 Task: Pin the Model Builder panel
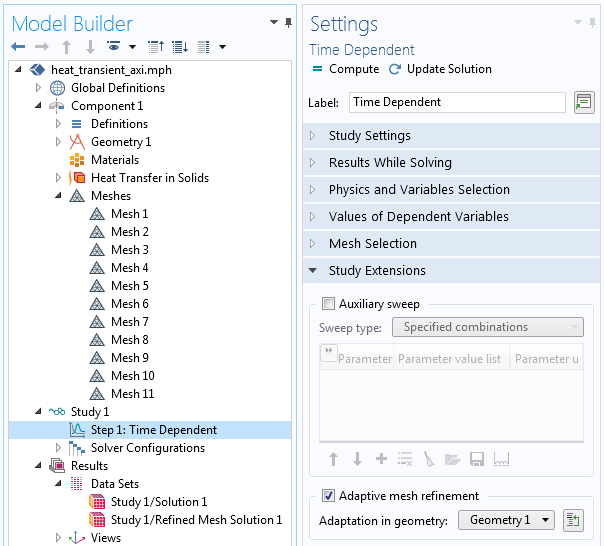coord(289,23)
